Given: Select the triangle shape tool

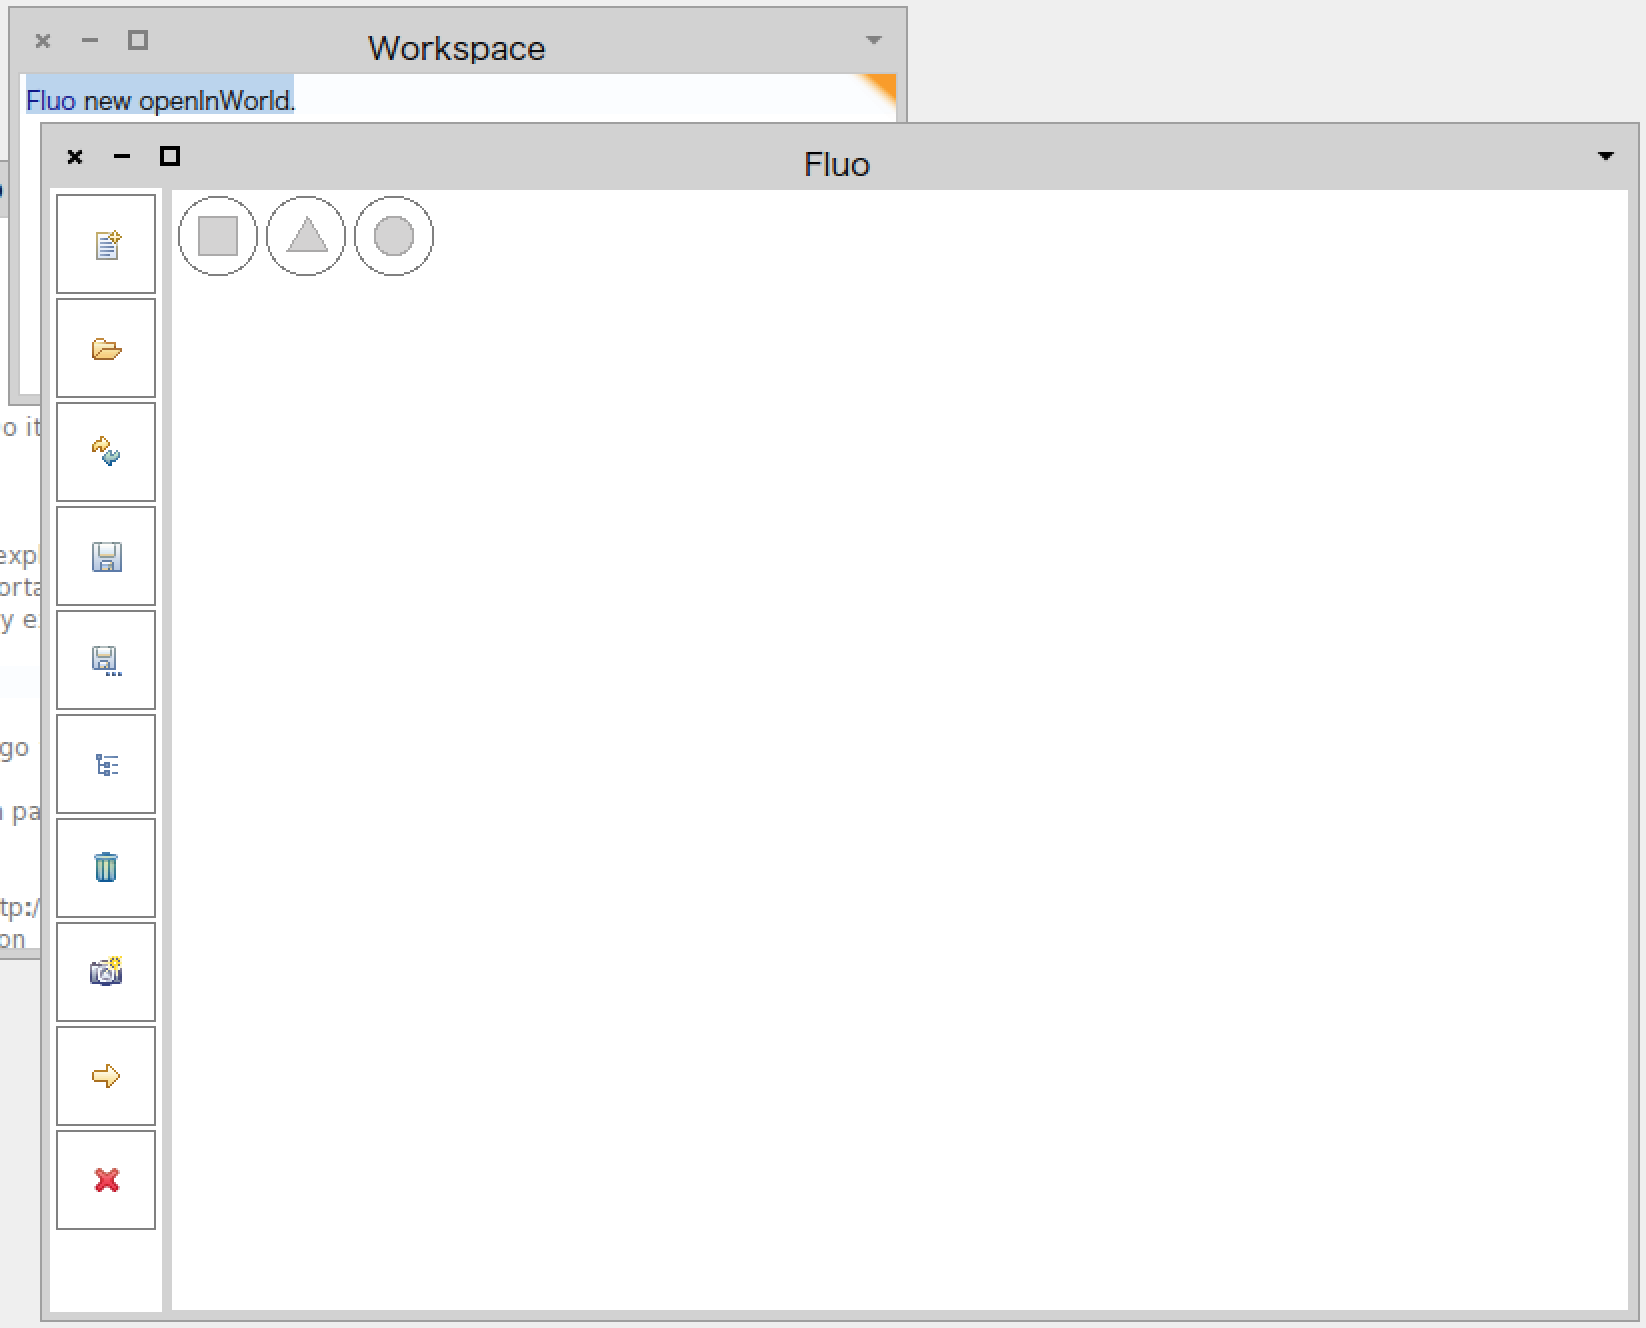Looking at the screenshot, I should pyautogui.click(x=306, y=236).
